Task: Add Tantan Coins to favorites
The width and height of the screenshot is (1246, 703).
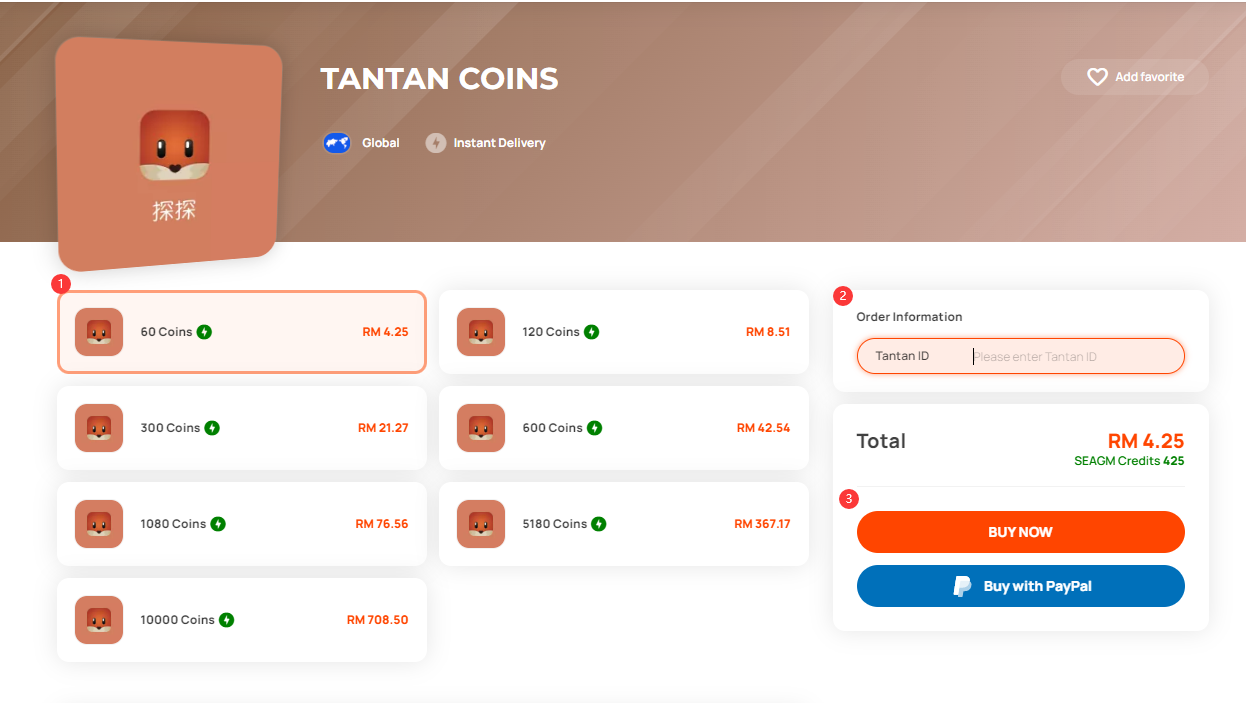Action: pos(1135,77)
